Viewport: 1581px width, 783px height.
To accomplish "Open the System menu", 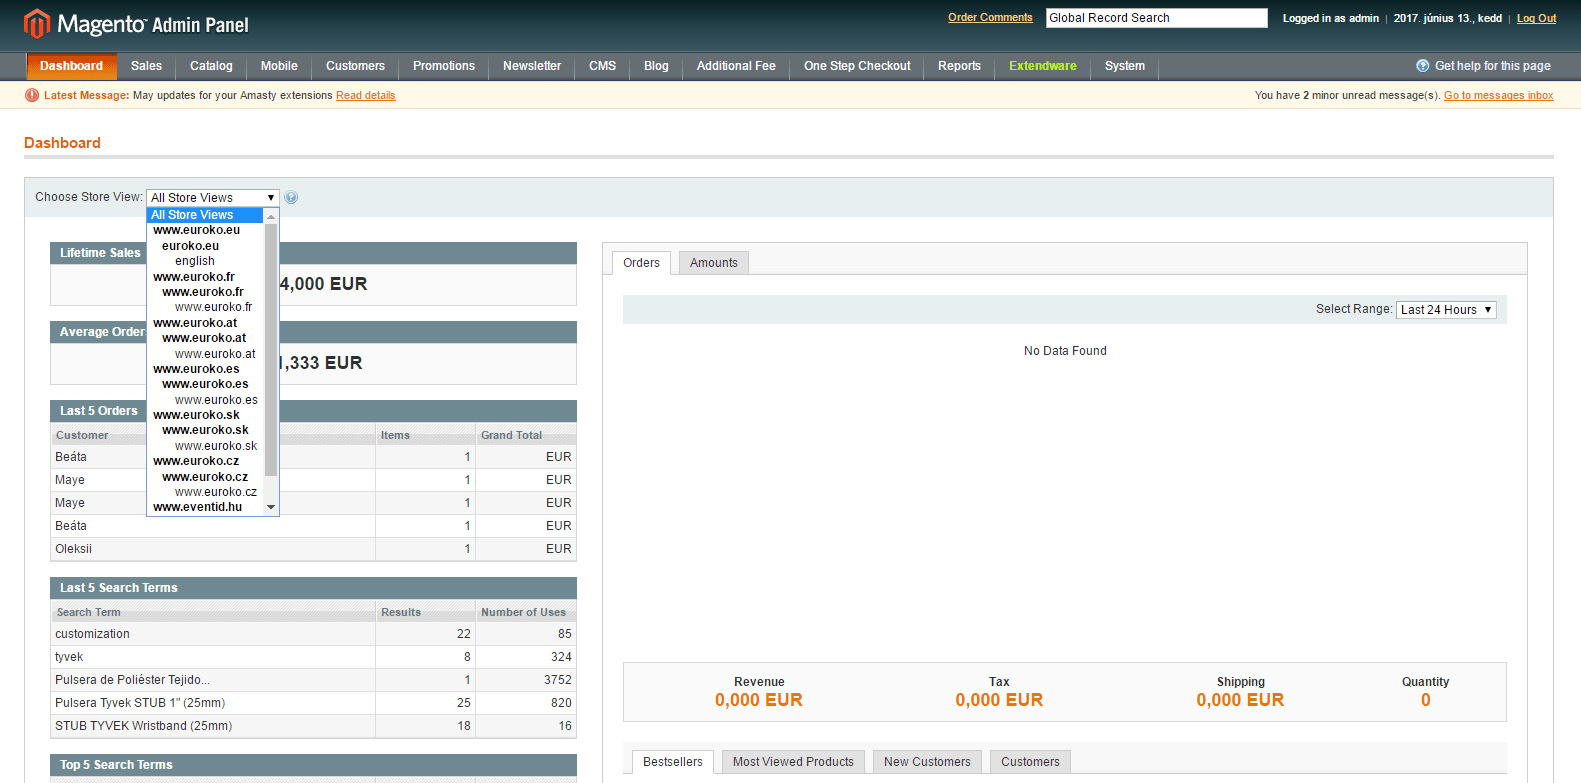I will pos(1125,66).
